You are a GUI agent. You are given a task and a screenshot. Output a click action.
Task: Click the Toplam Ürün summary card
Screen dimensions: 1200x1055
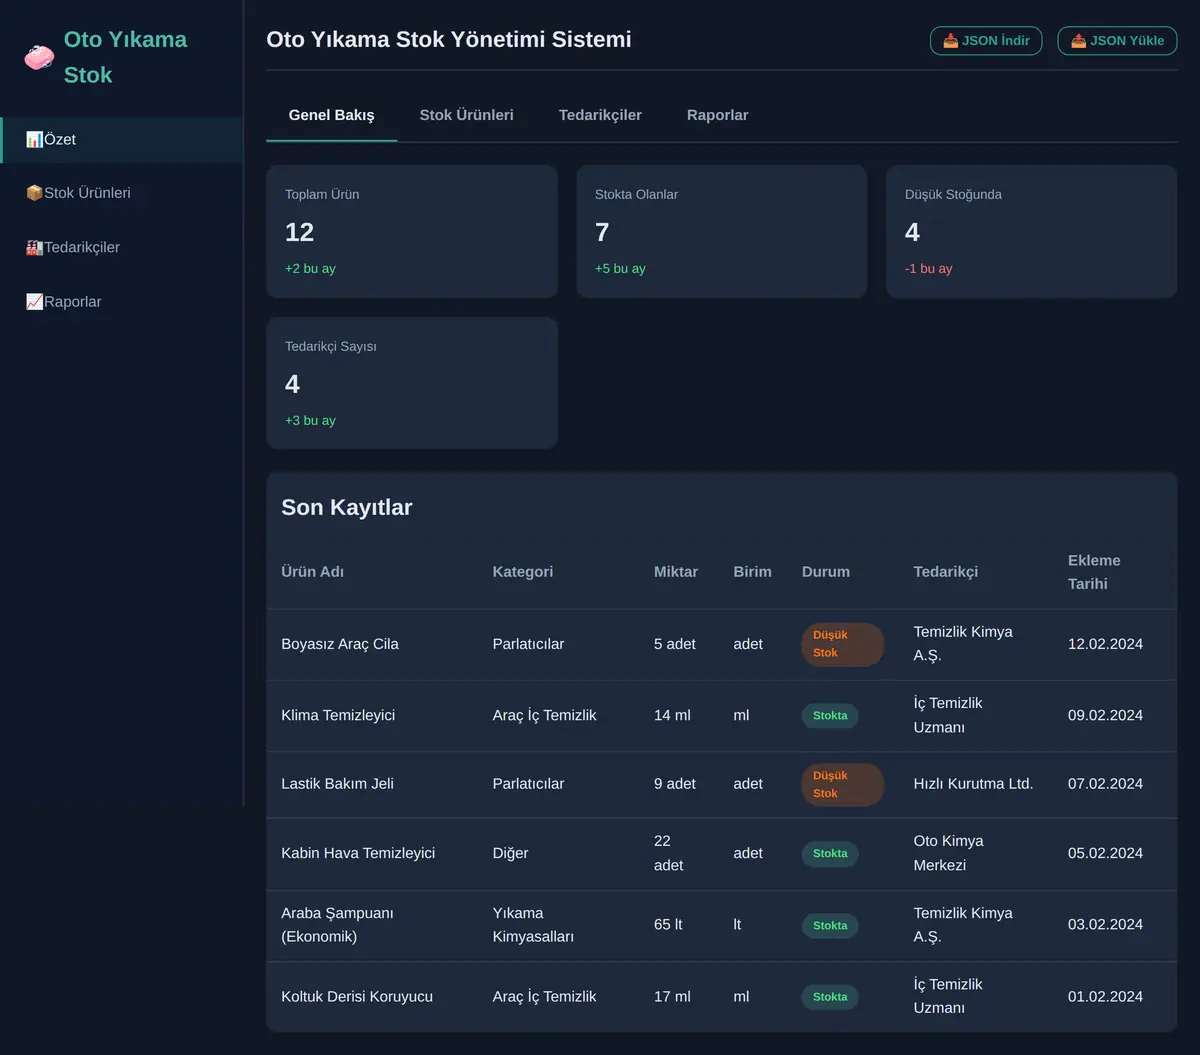coord(412,231)
